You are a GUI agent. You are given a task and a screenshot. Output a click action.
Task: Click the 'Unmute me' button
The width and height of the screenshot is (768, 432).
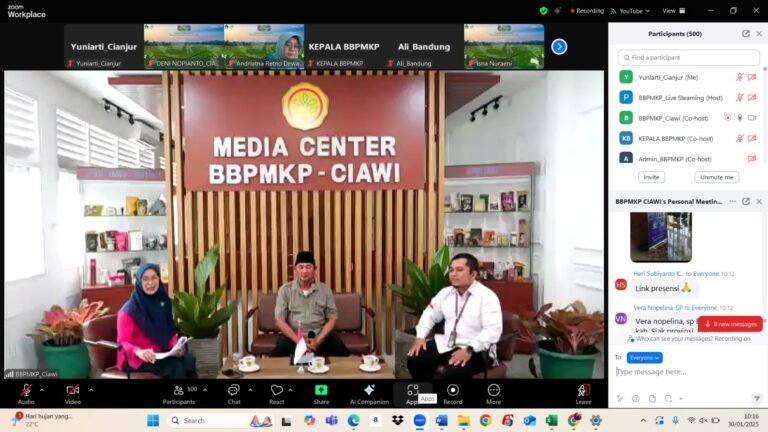point(716,177)
